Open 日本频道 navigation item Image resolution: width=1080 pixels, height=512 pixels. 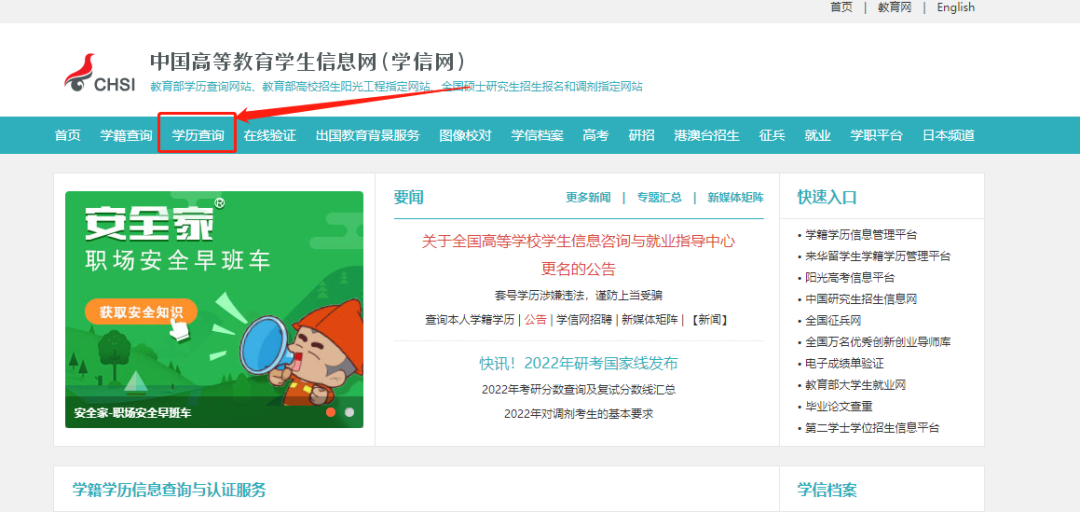tap(948, 135)
